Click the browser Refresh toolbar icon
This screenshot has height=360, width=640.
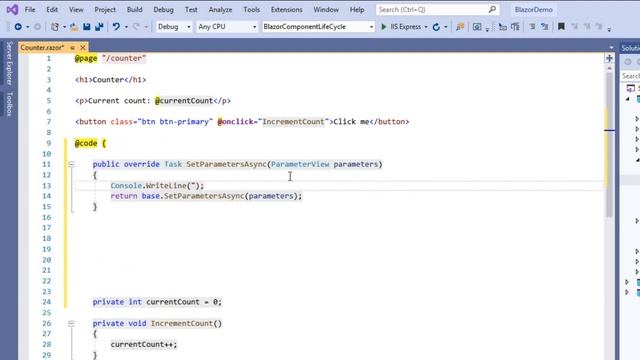point(436,27)
